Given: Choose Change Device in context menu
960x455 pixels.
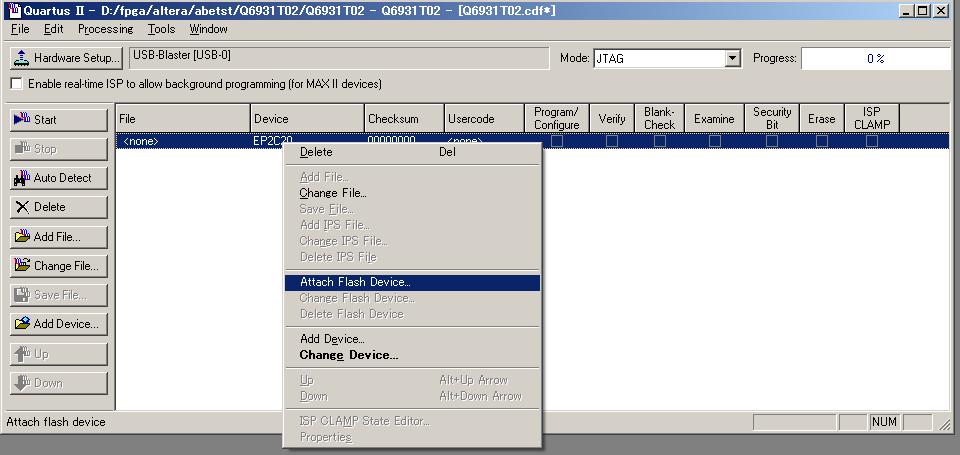Looking at the screenshot, I should pos(412,355).
